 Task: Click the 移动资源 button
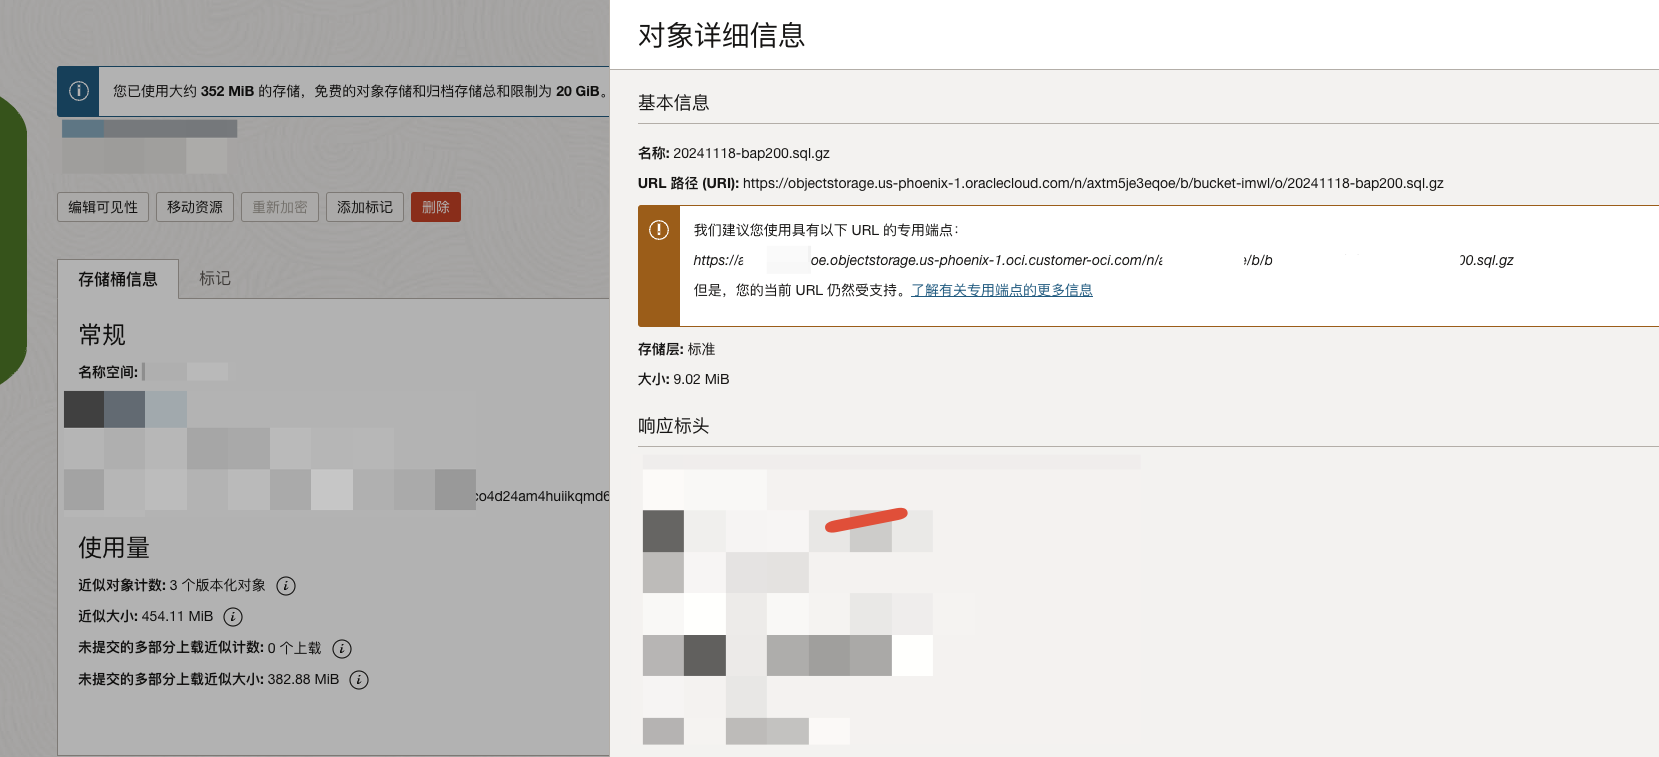point(195,207)
